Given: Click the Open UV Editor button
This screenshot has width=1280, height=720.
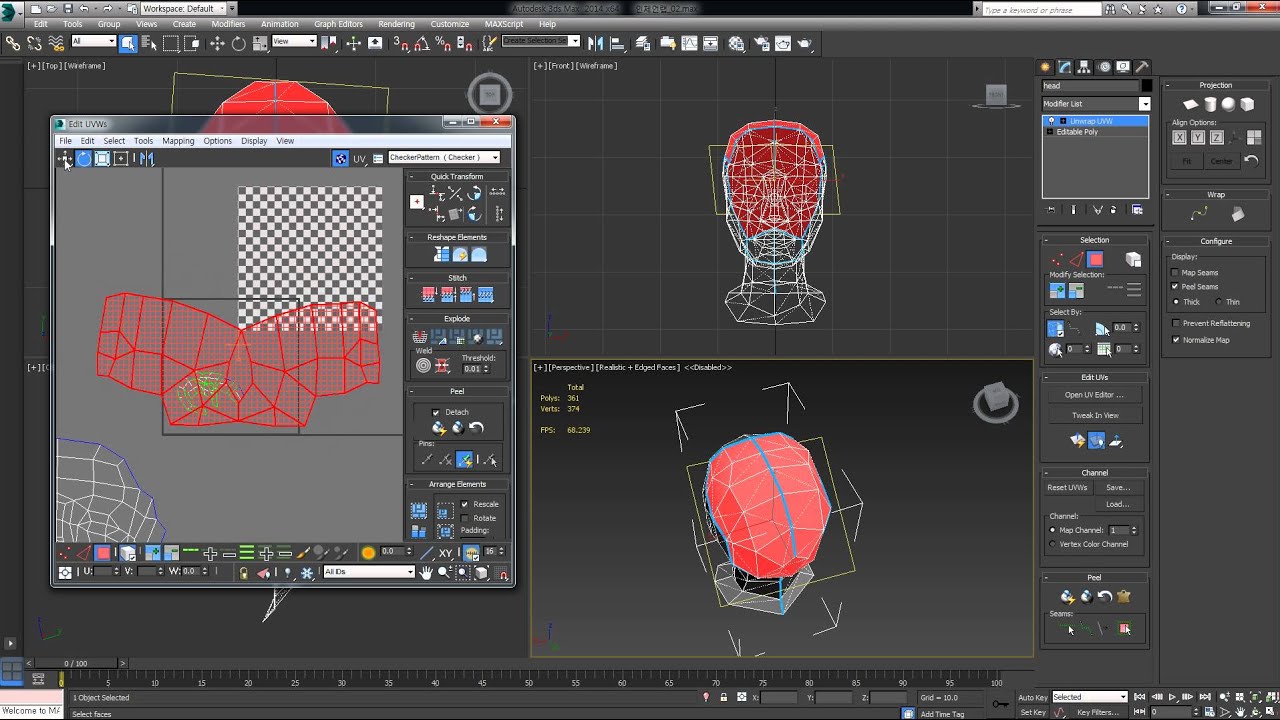Looking at the screenshot, I should (x=1094, y=395).
